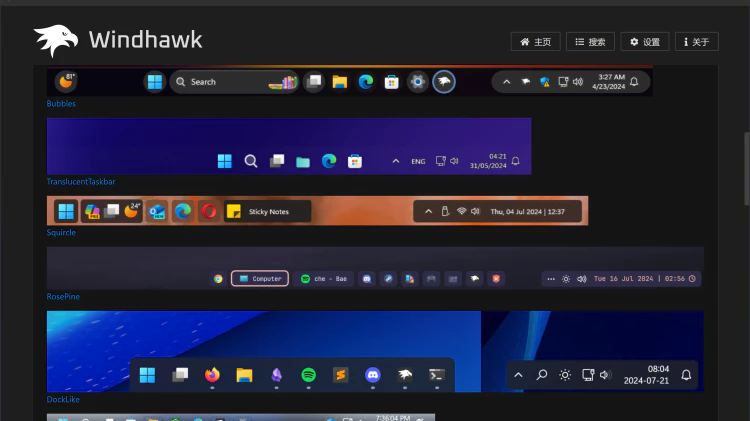Click the Edge icon in Squircle preview
Viewport: 750px width, 421px height.
(183, 211)
